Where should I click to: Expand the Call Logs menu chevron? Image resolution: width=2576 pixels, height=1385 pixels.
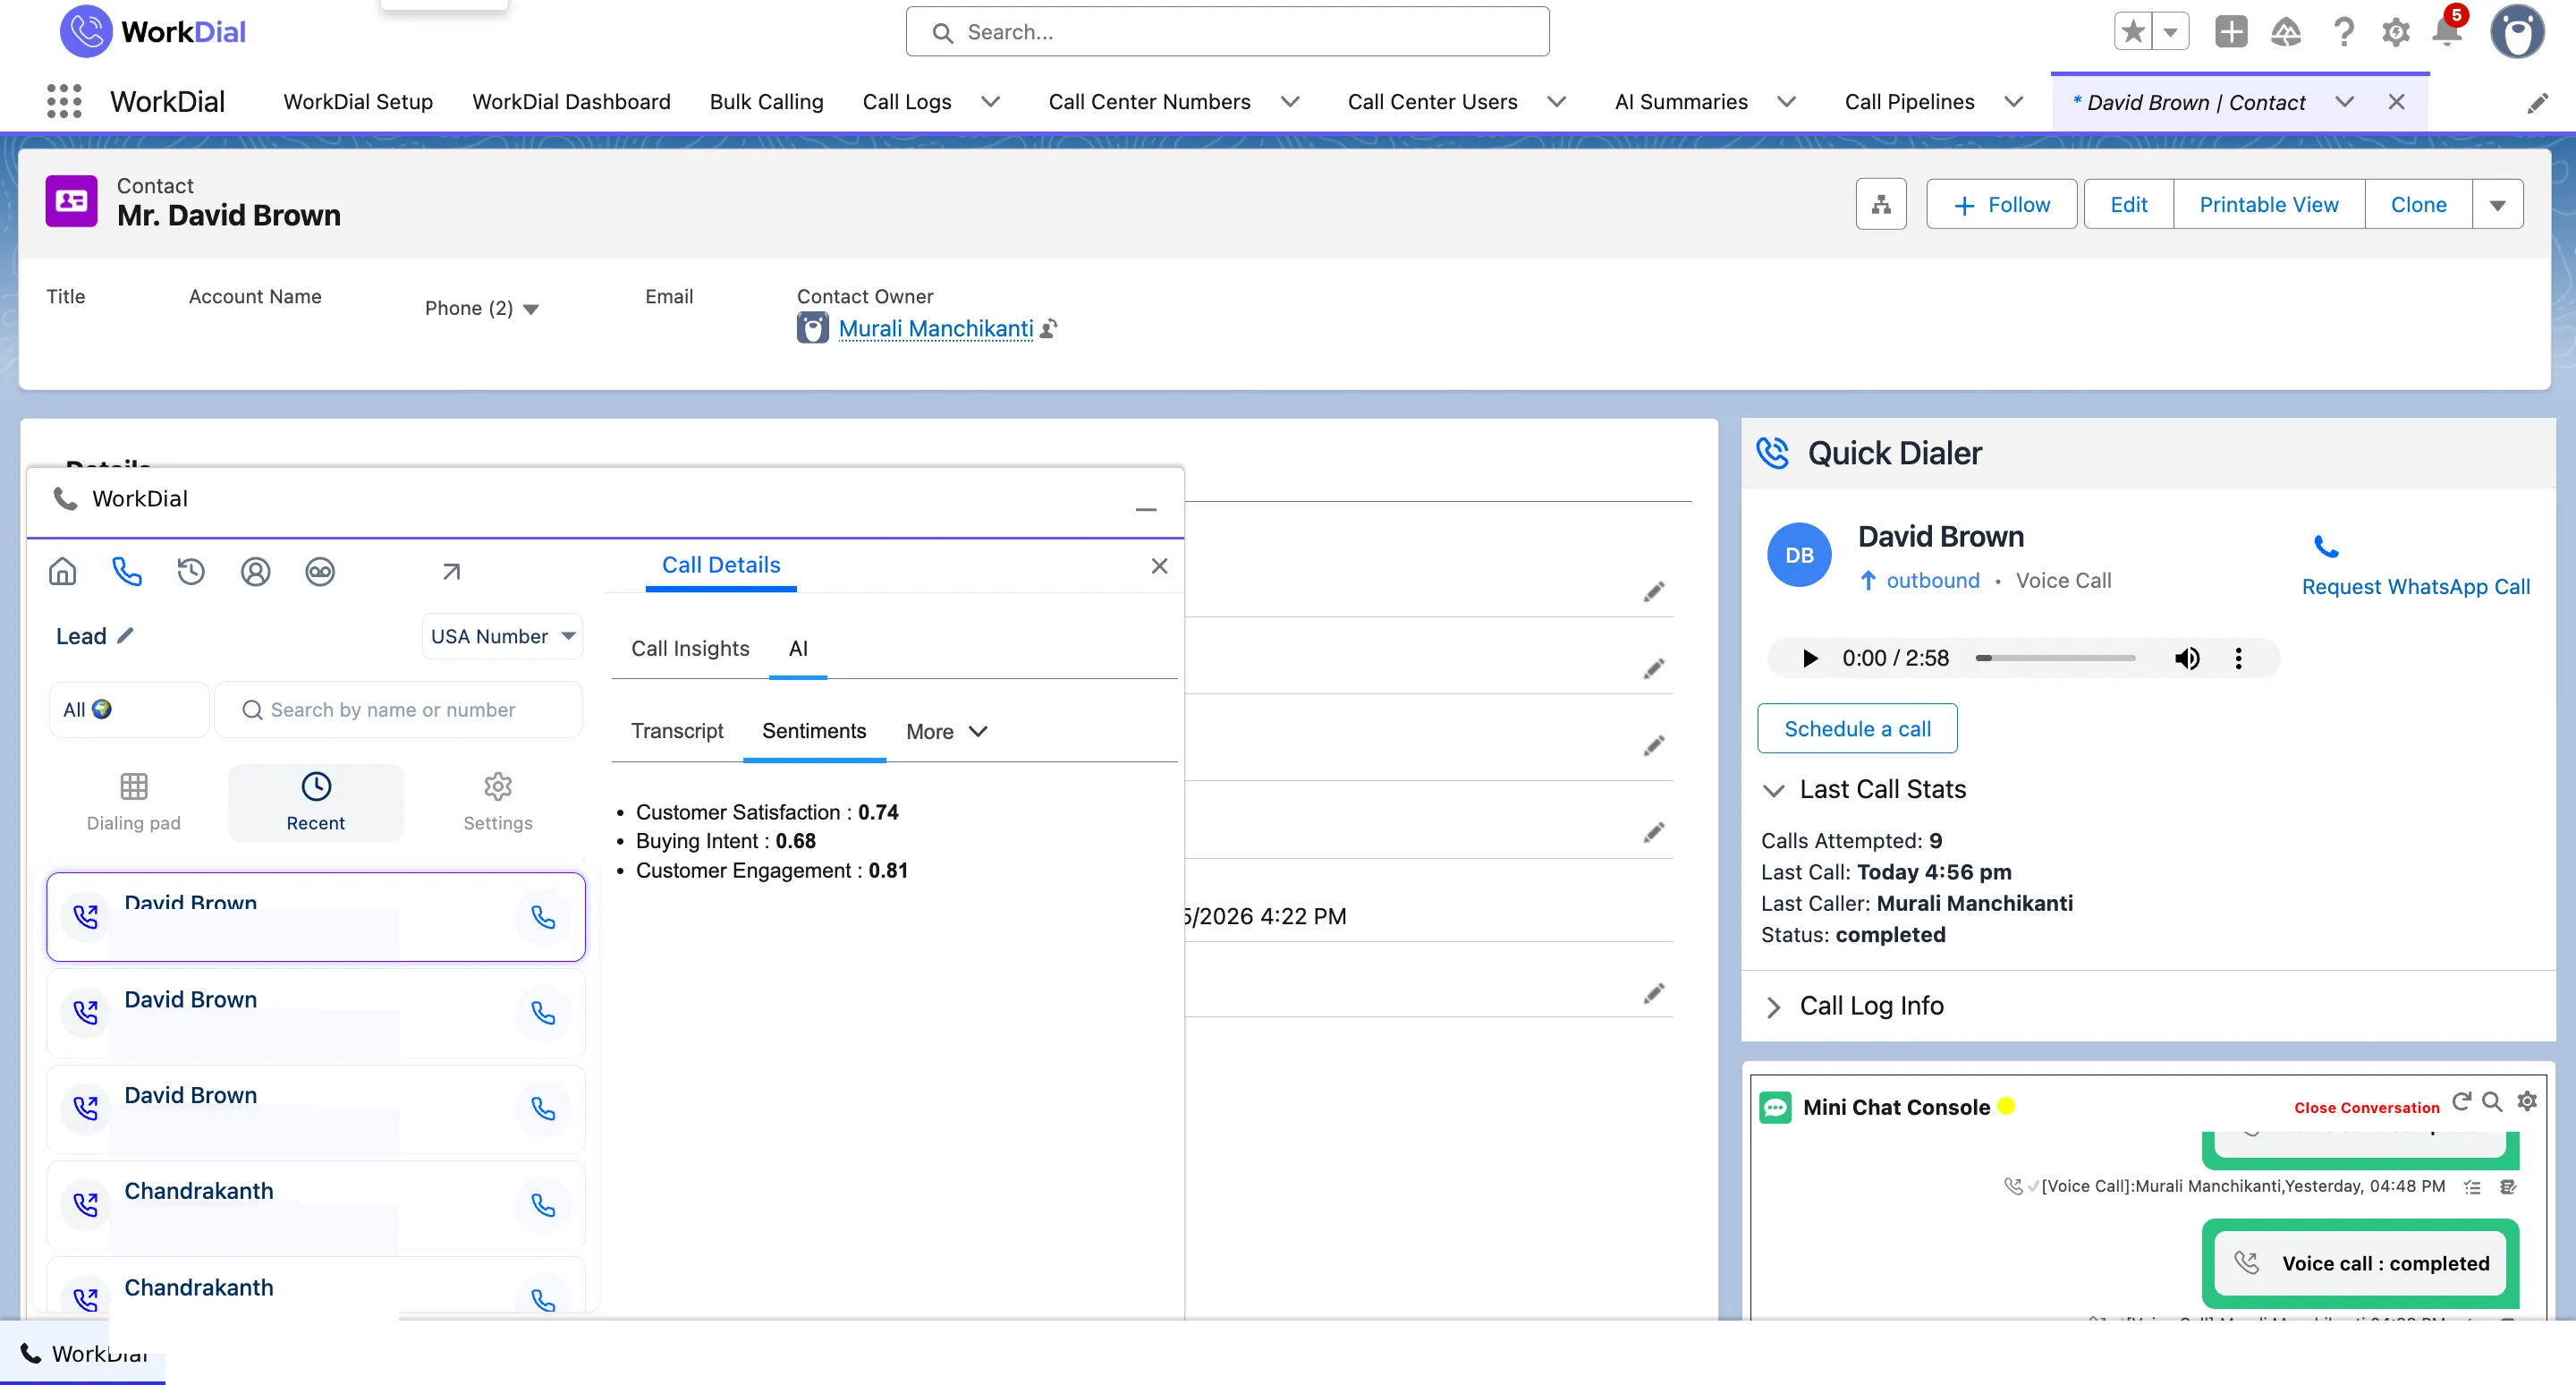[x=991, y=102]
